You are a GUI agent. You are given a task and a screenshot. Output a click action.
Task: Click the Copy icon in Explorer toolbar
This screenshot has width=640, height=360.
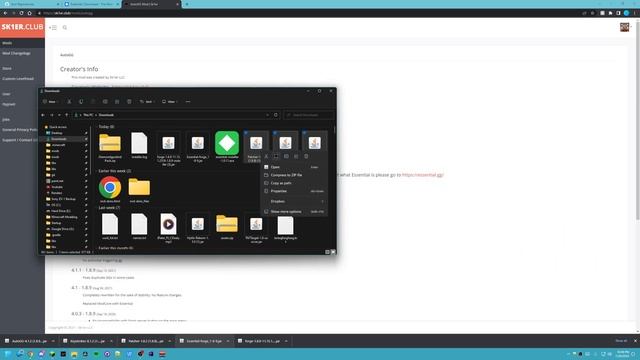pyautogui.click(x=81, y=102)
